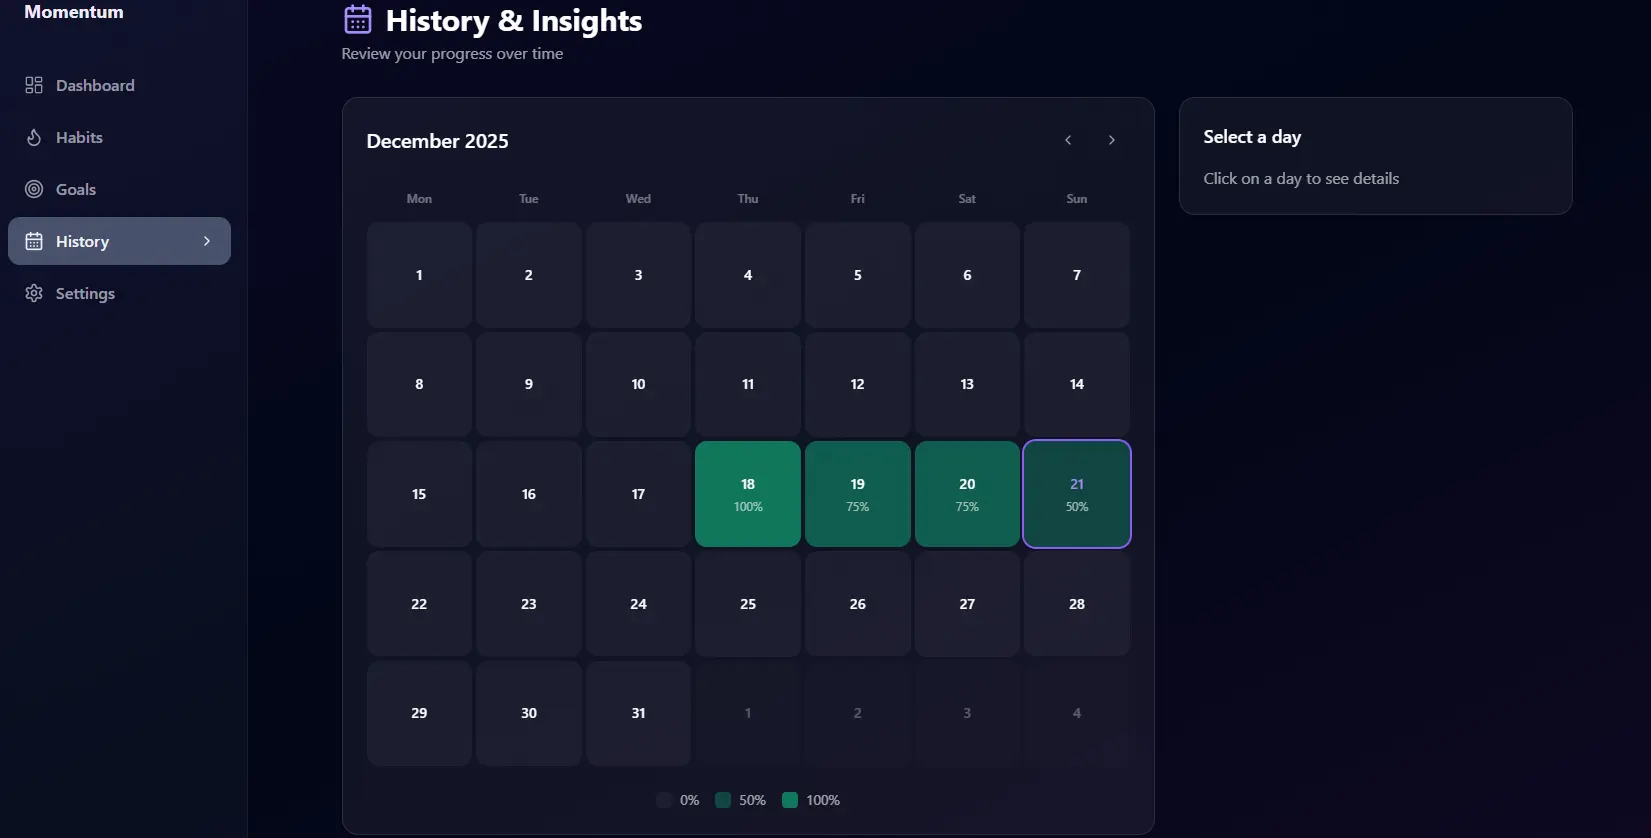Click the 50% legend color swatch
This screenshot has width=1651, height=838.
(723, 800)
